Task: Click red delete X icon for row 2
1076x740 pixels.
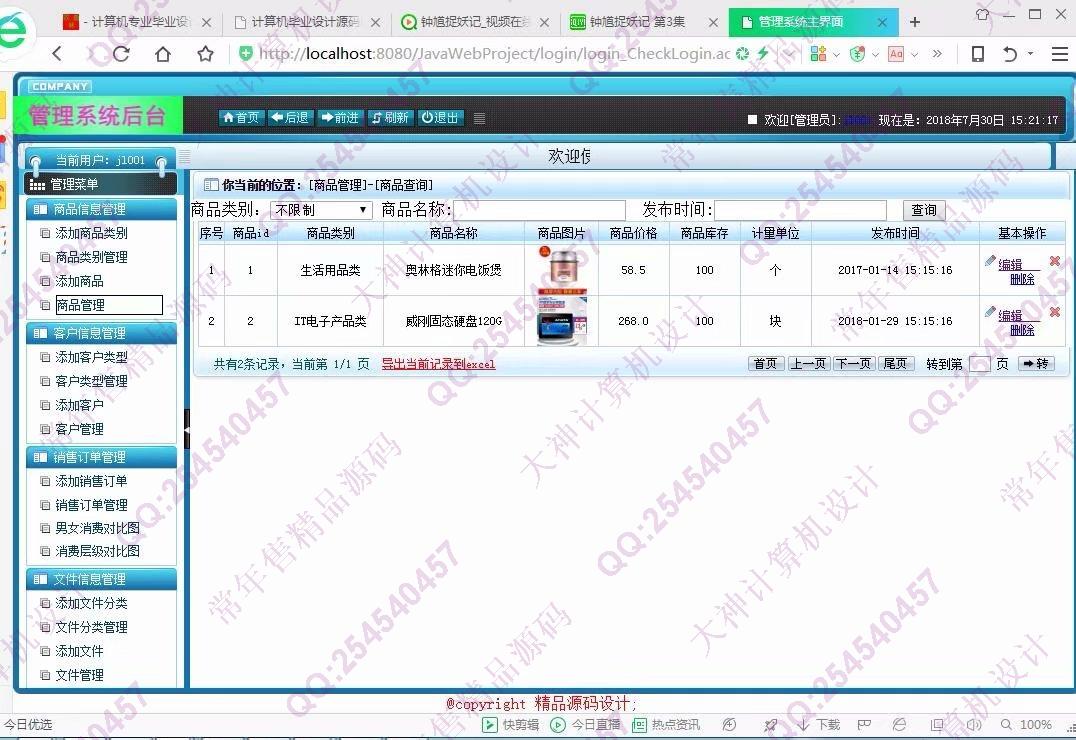Action: 1055,312
